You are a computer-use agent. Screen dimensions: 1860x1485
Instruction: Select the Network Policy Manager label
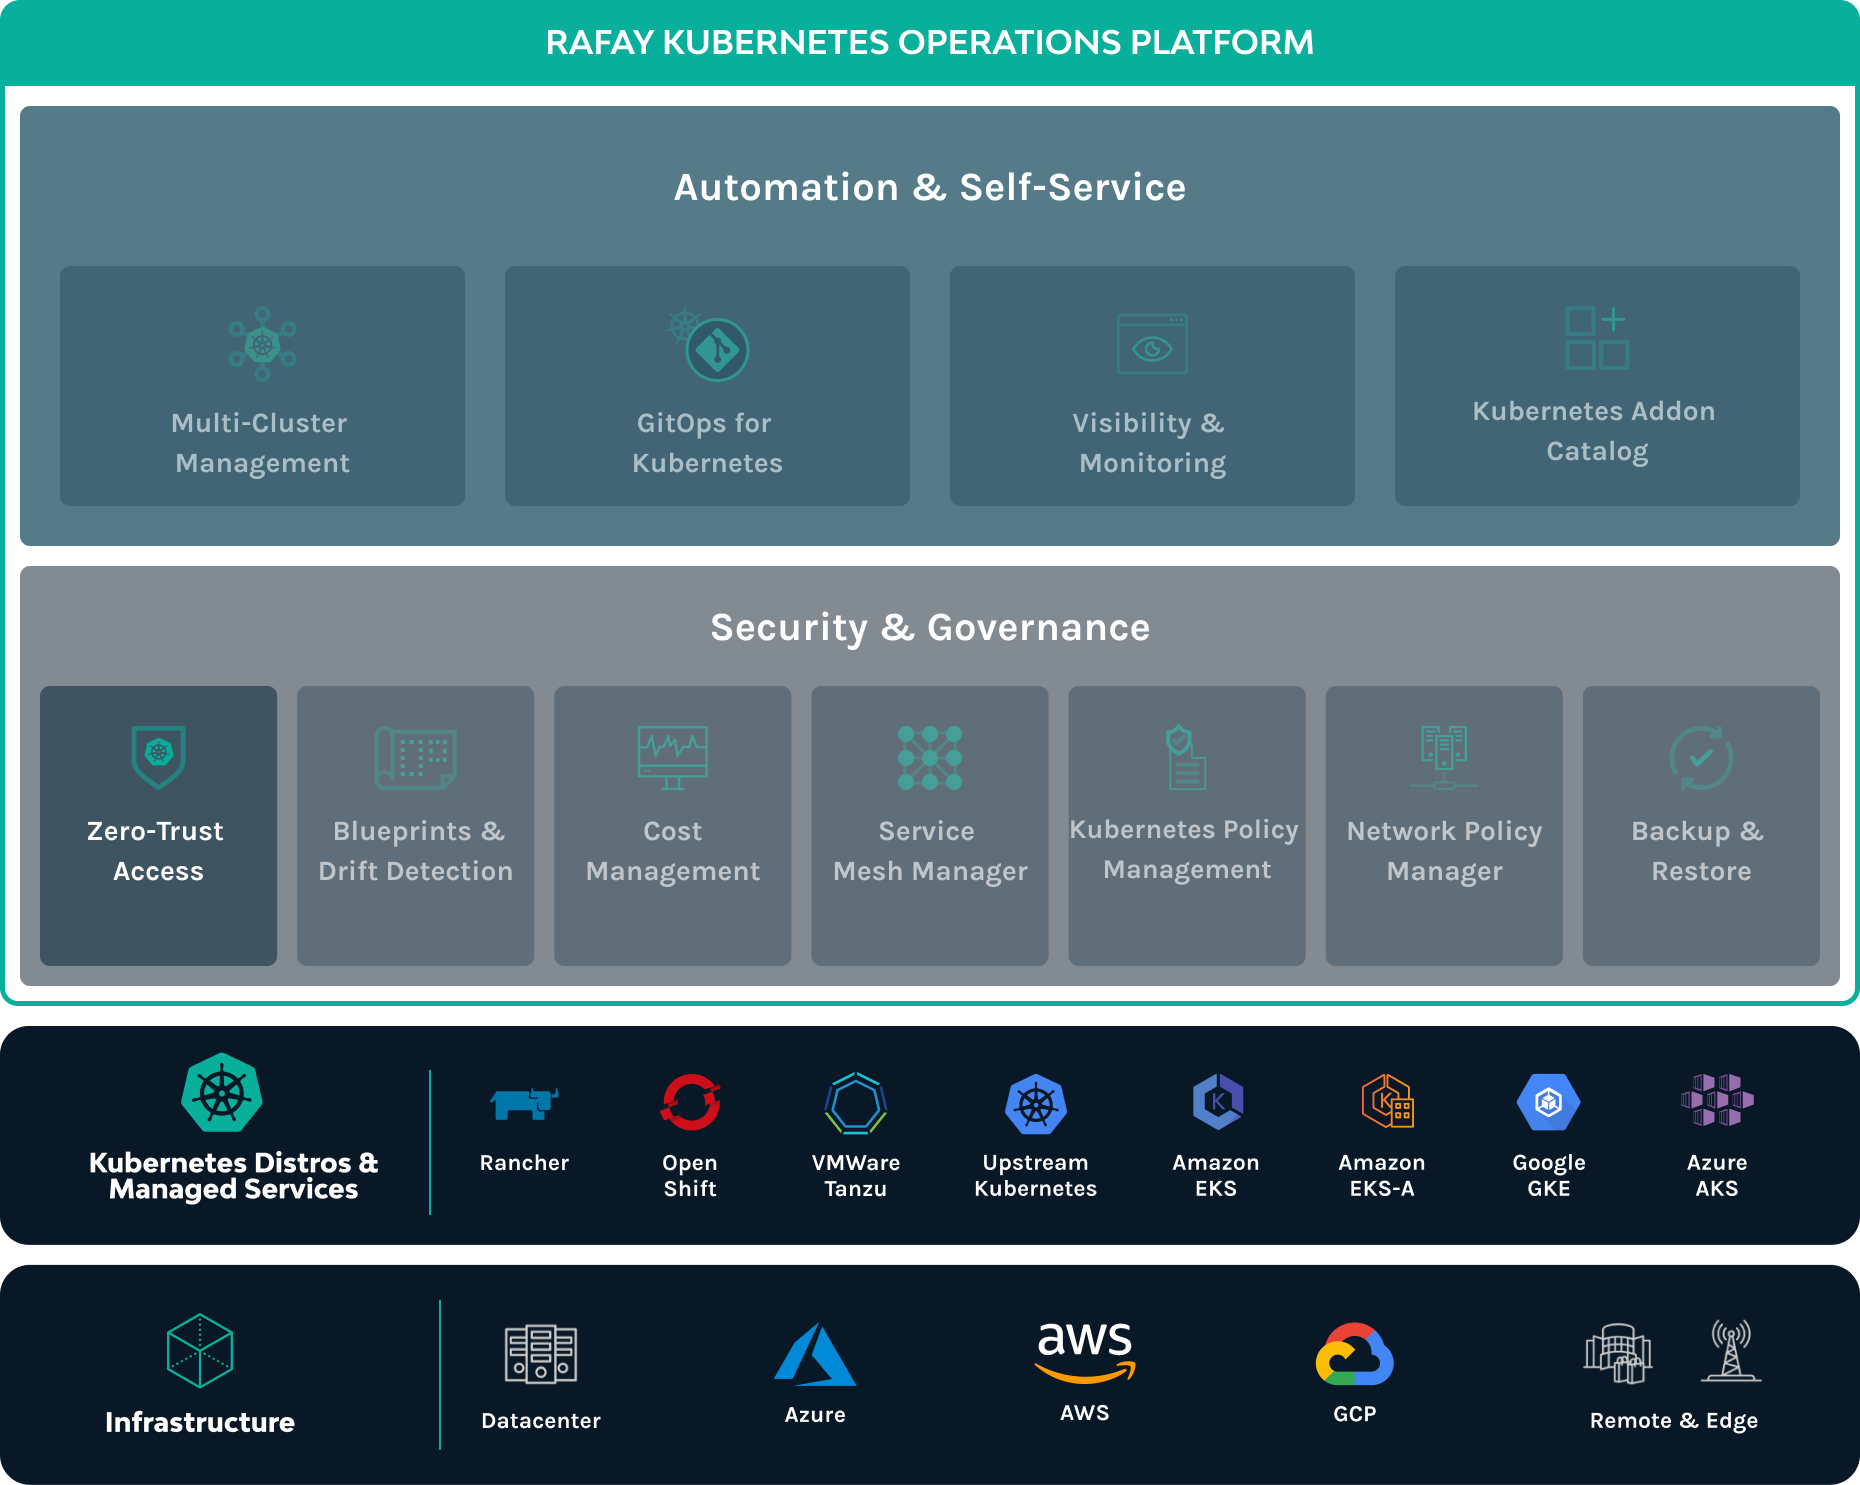(x=1444, y=851)
